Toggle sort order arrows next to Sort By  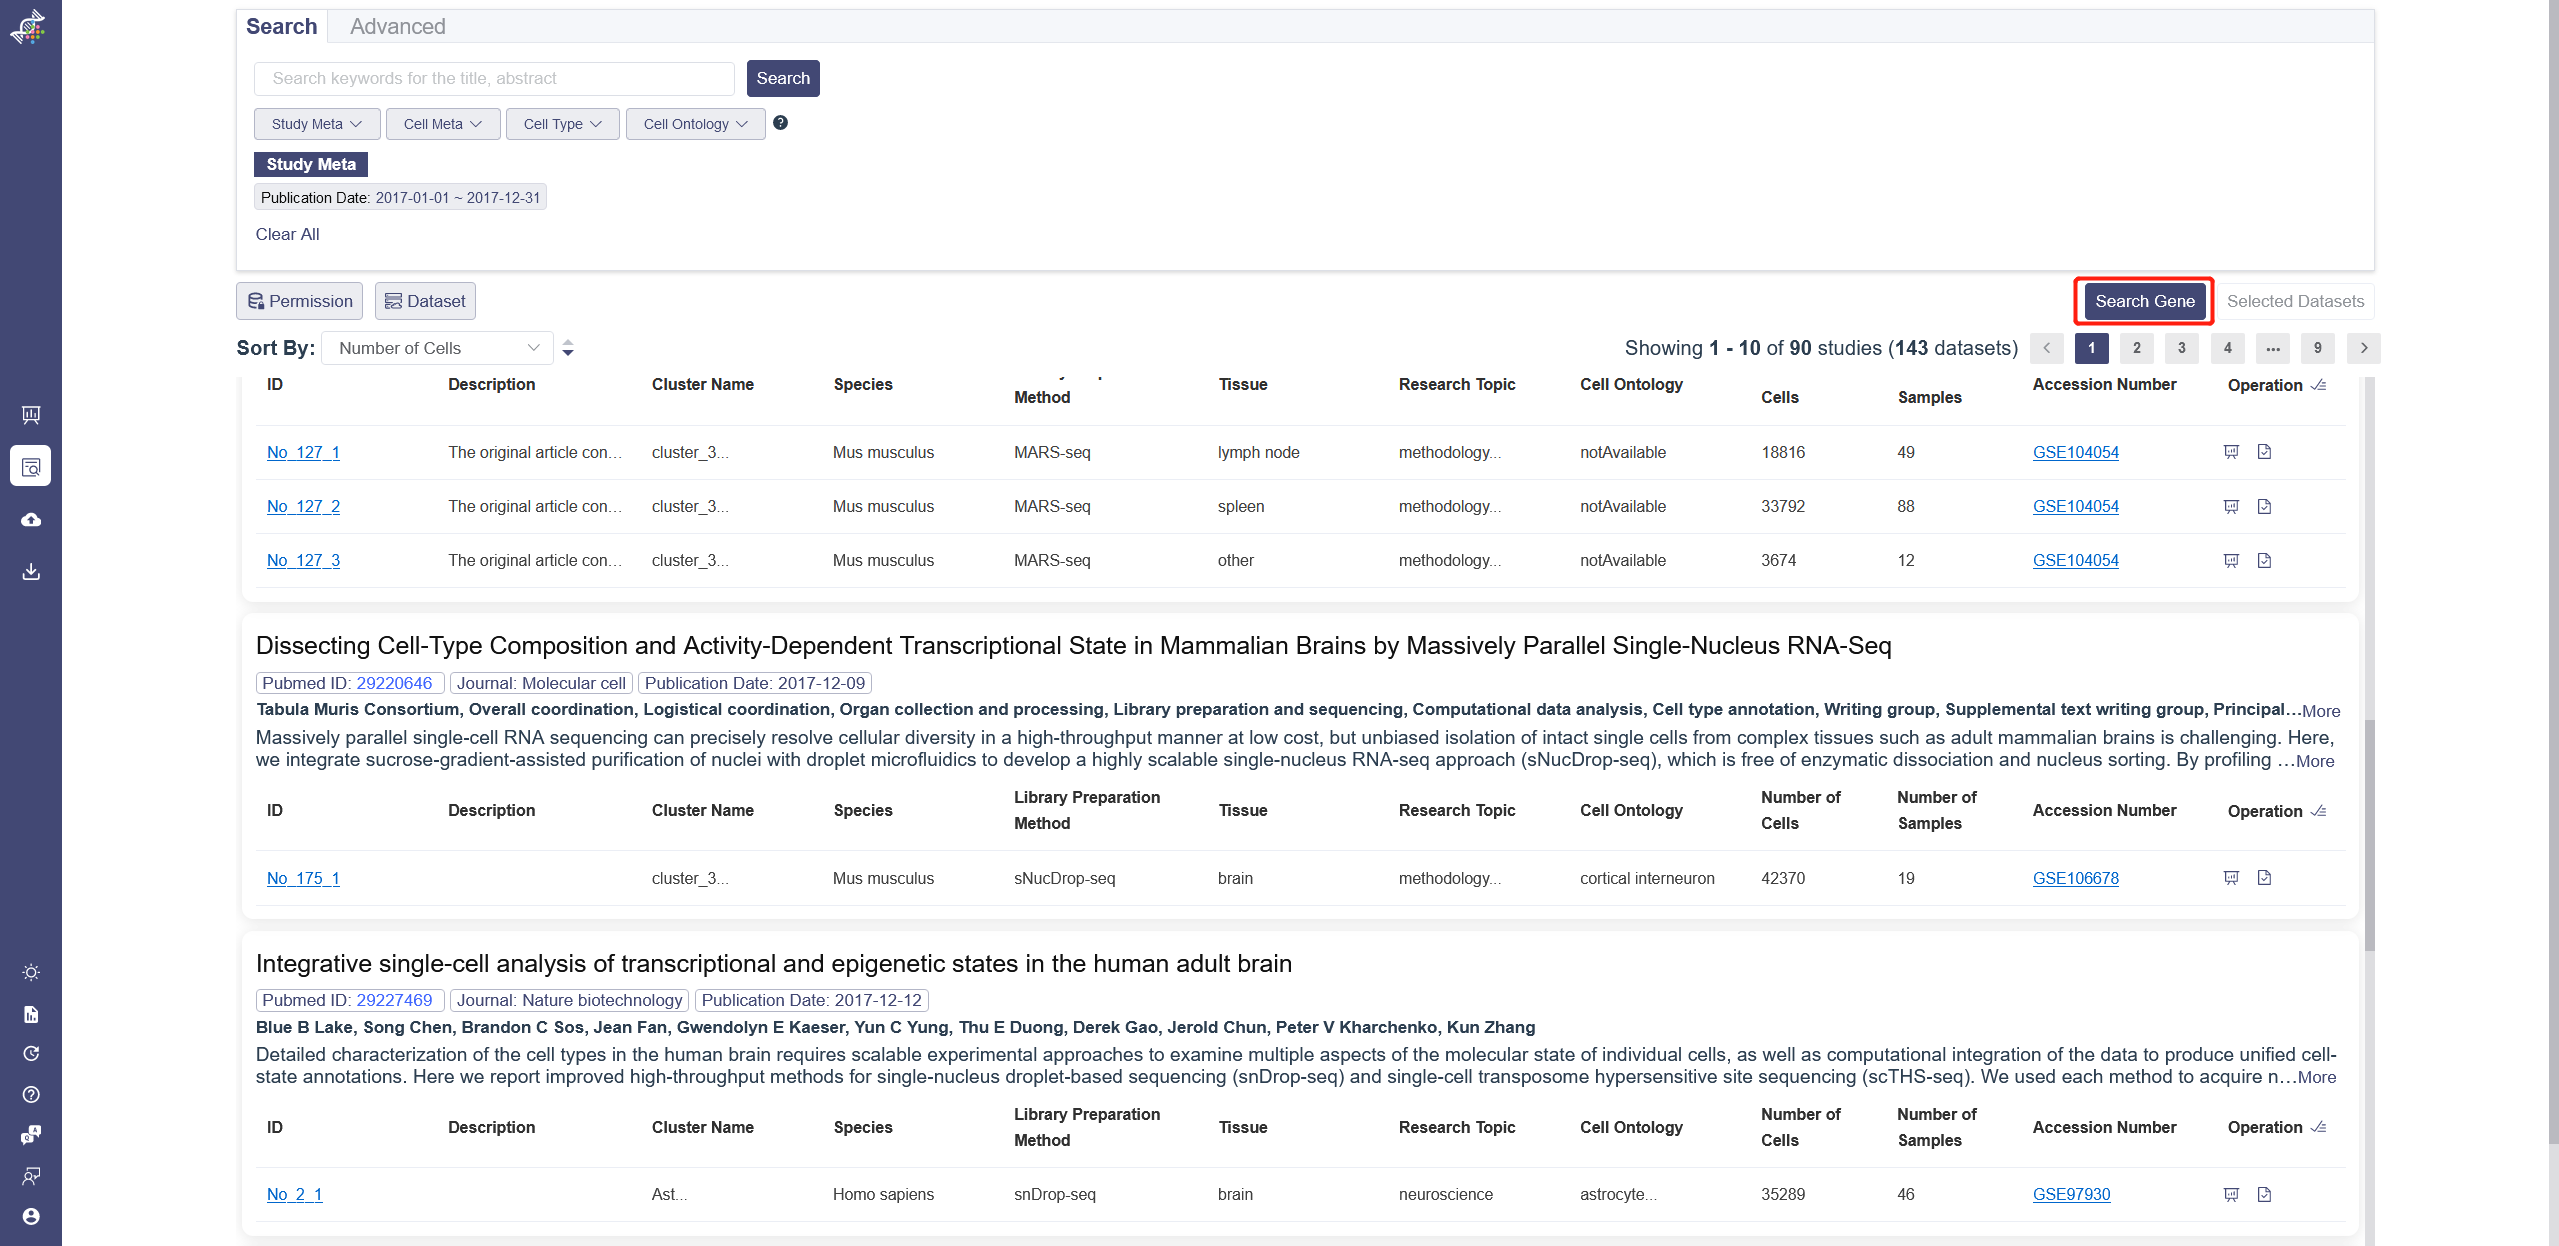pyautogui.click(x=568, y=348)
